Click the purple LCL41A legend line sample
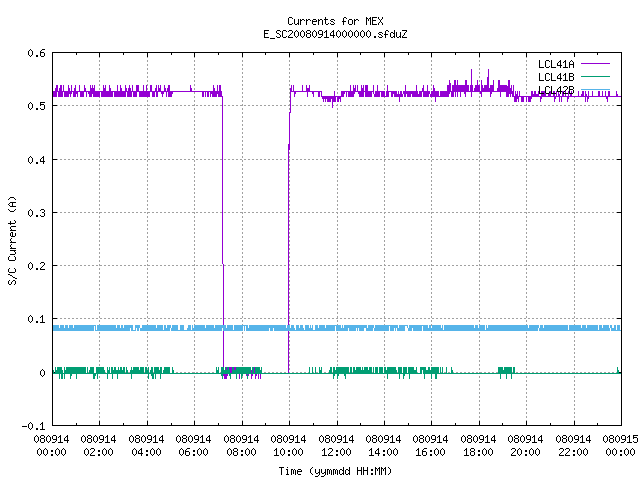The image size is (640, 480). pos(595,64)
